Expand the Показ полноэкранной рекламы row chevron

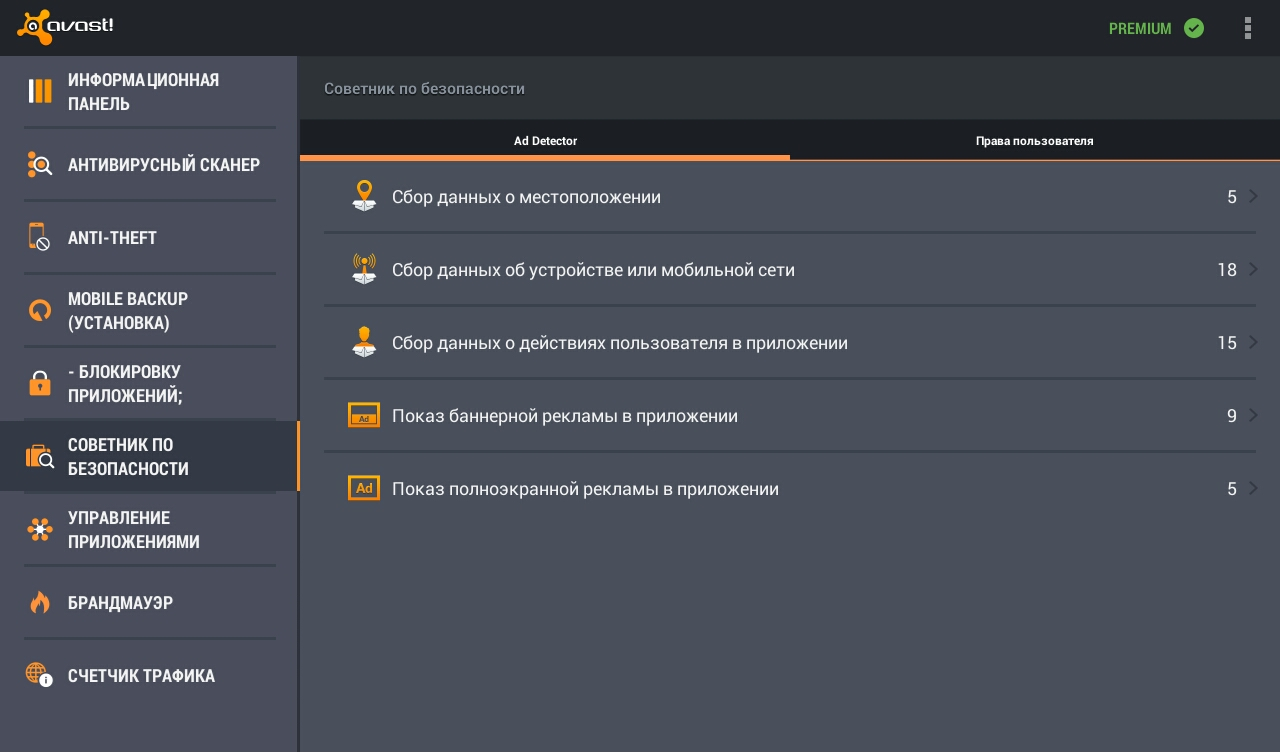[x=1253, y=488]
